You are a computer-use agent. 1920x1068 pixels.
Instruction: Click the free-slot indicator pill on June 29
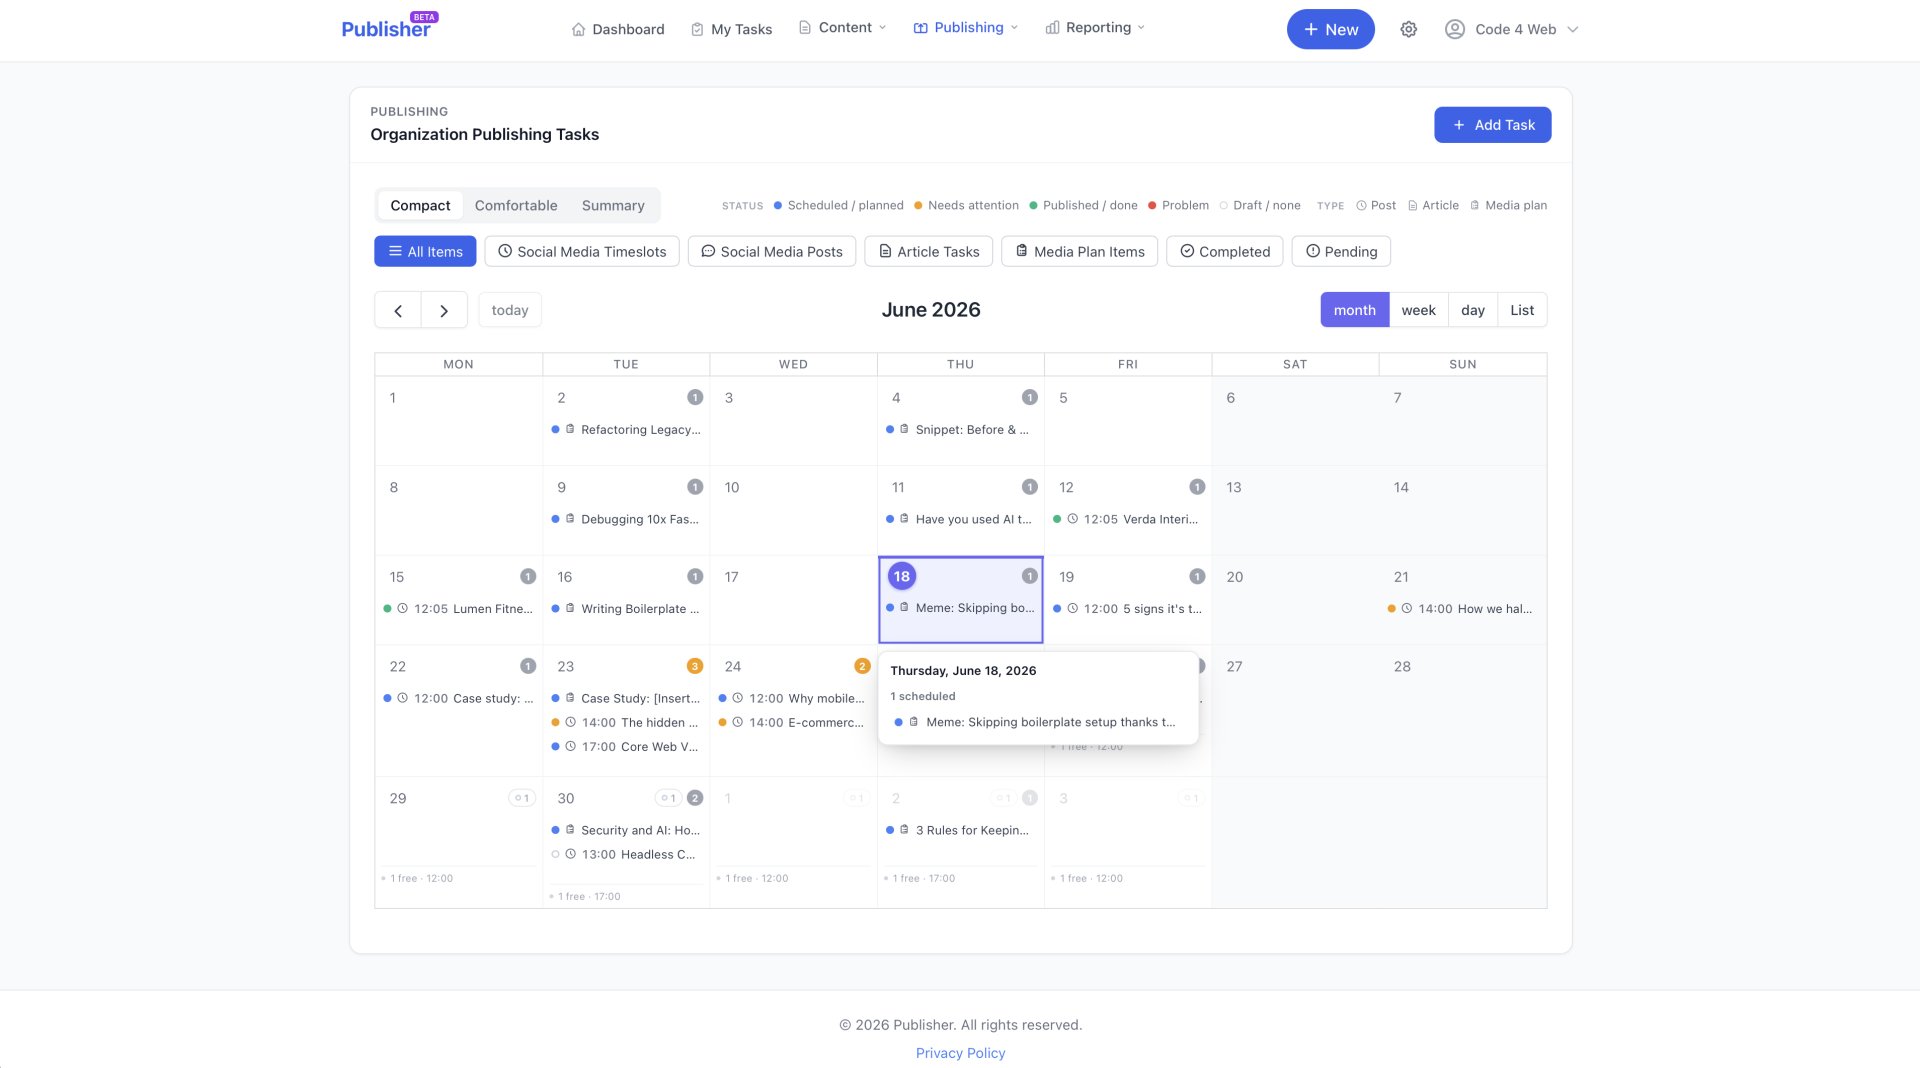coord(522,798)
